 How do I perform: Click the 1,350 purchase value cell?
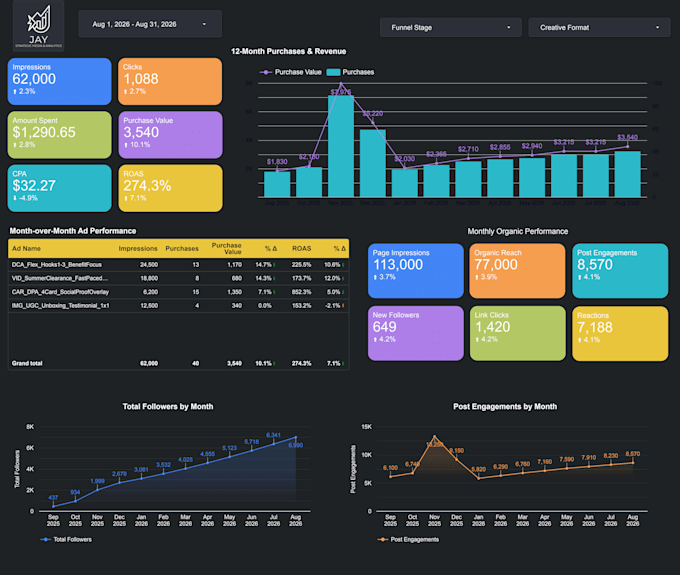(x=235, y=292)
